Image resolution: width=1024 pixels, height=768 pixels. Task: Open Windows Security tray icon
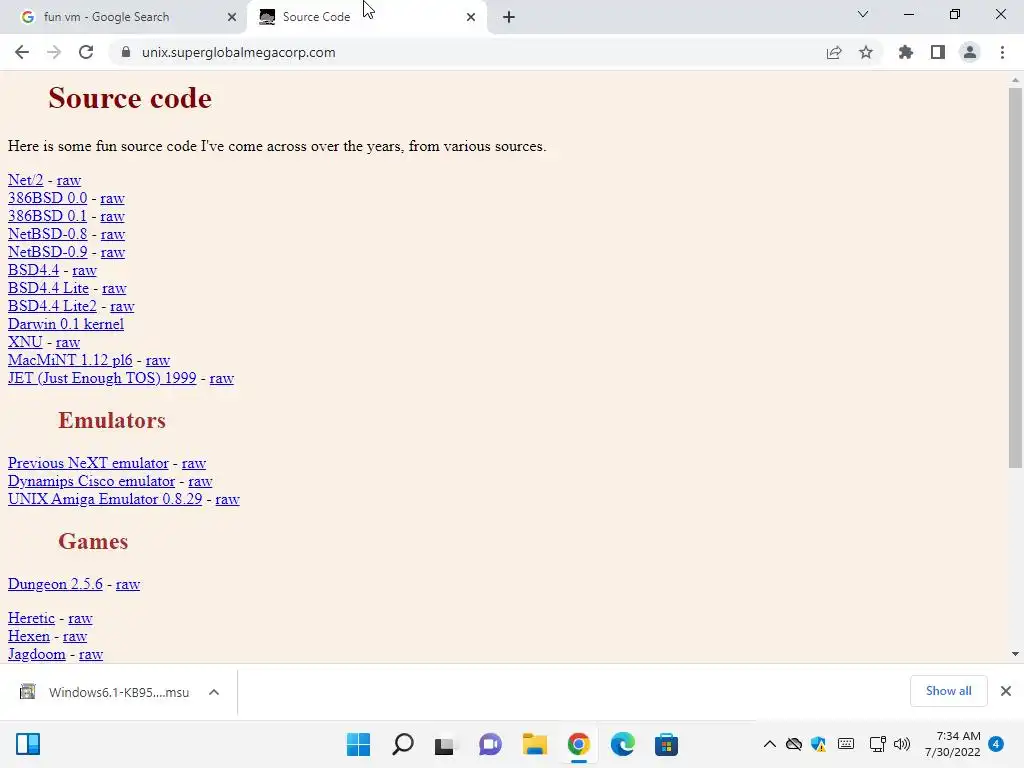(818, 744)
